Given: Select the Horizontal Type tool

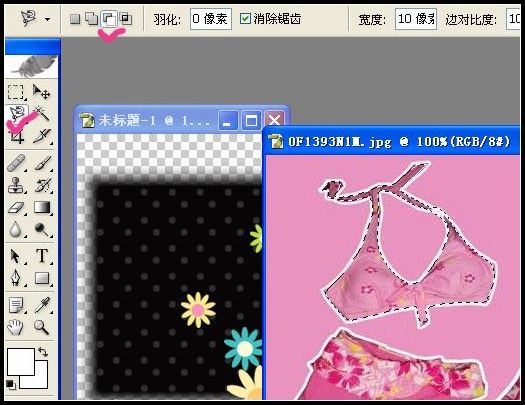Looking at the screenshot, I should pyautogui.click(x=42, y=256).
